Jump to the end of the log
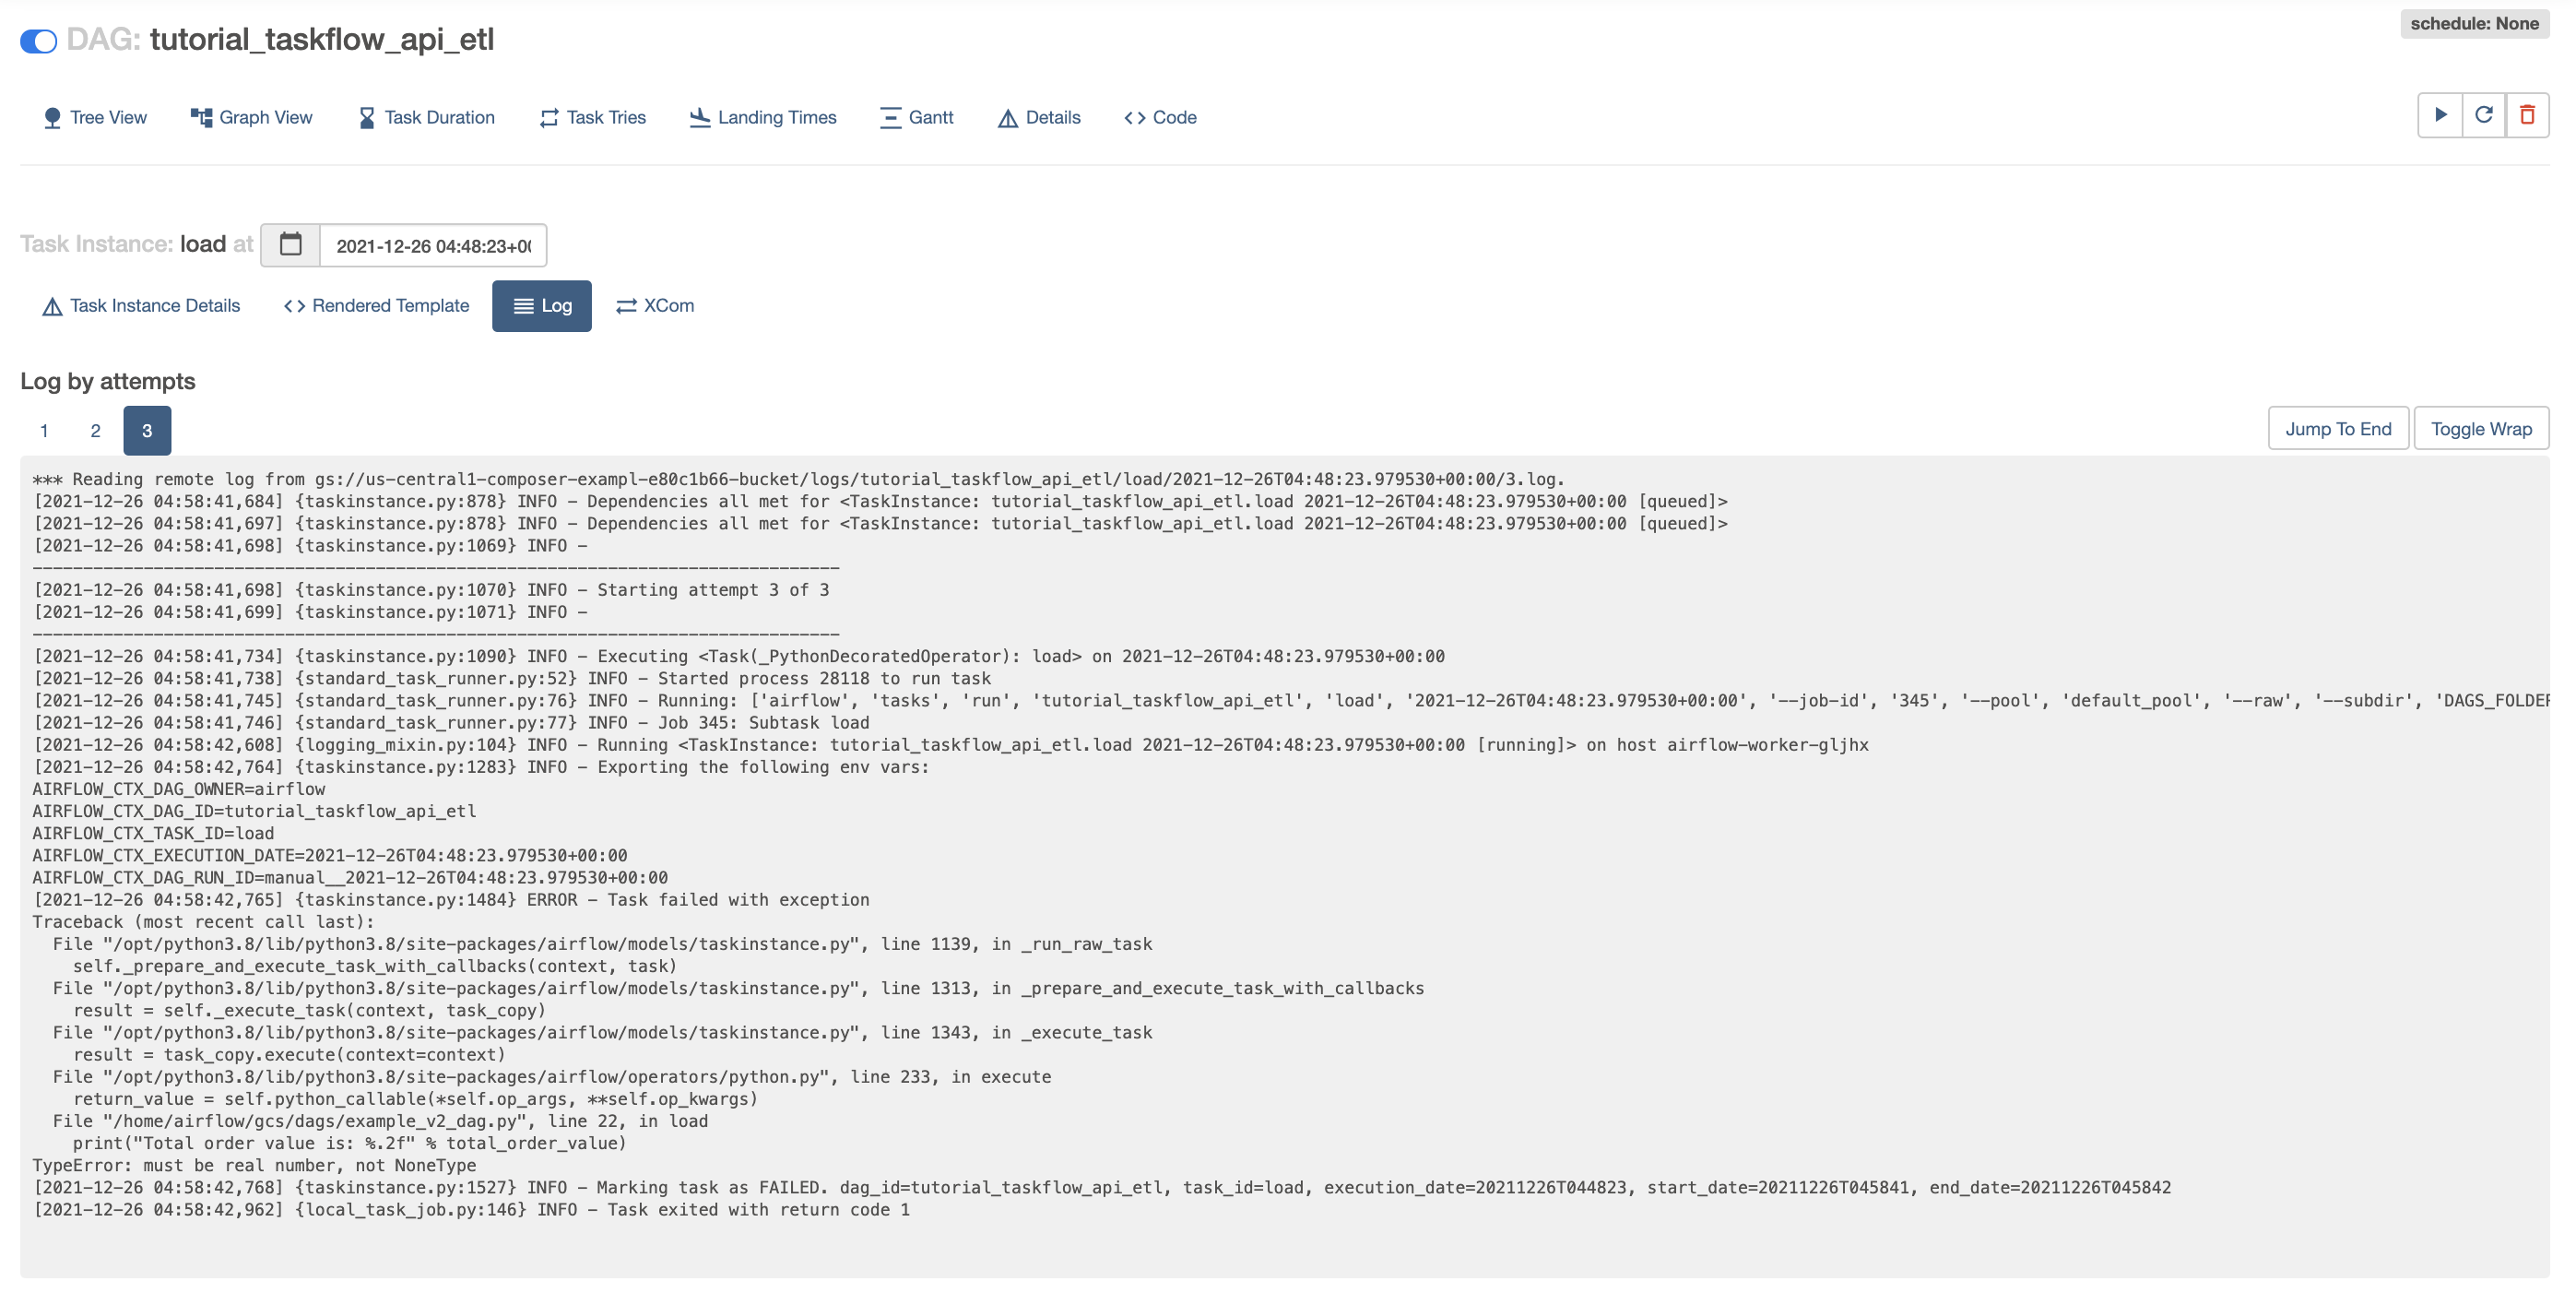The width and height of the screenshot is (2576, 1293). tap(2337, 428)
